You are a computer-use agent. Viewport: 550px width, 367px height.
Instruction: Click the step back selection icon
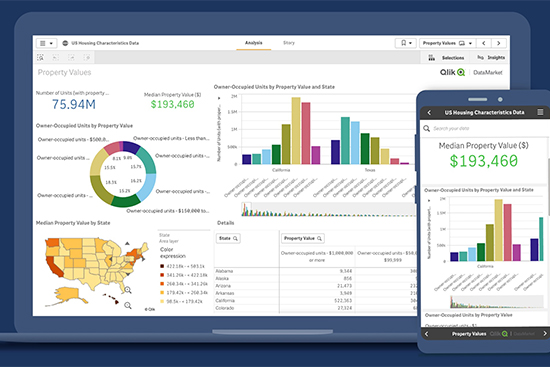coord(55,57)
